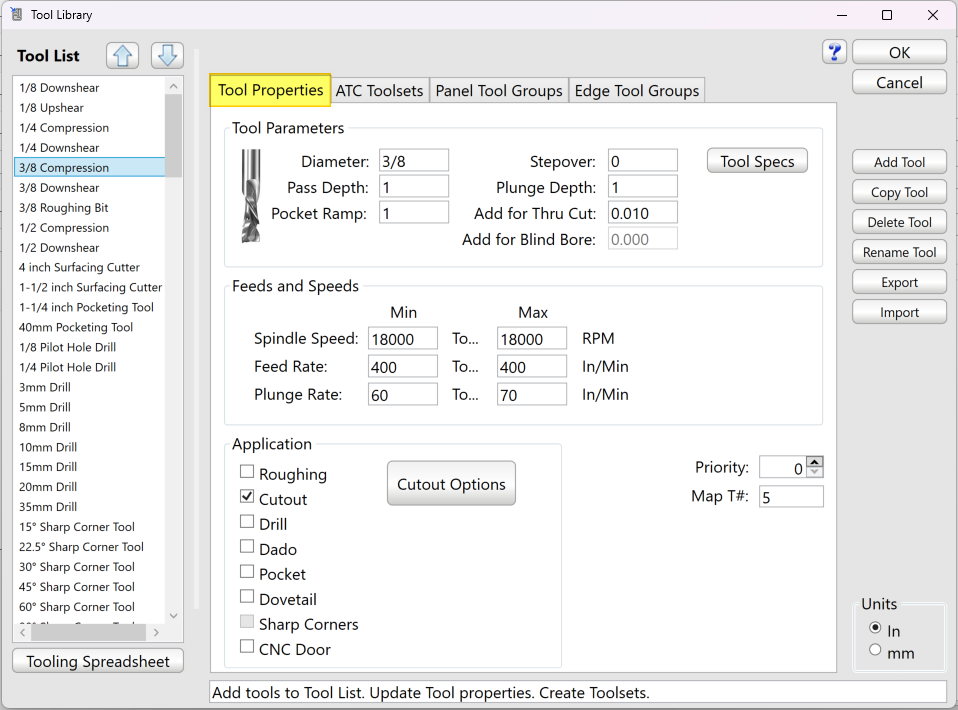Move selected tool down in list
958x710 pixels.
click(167, 56)
